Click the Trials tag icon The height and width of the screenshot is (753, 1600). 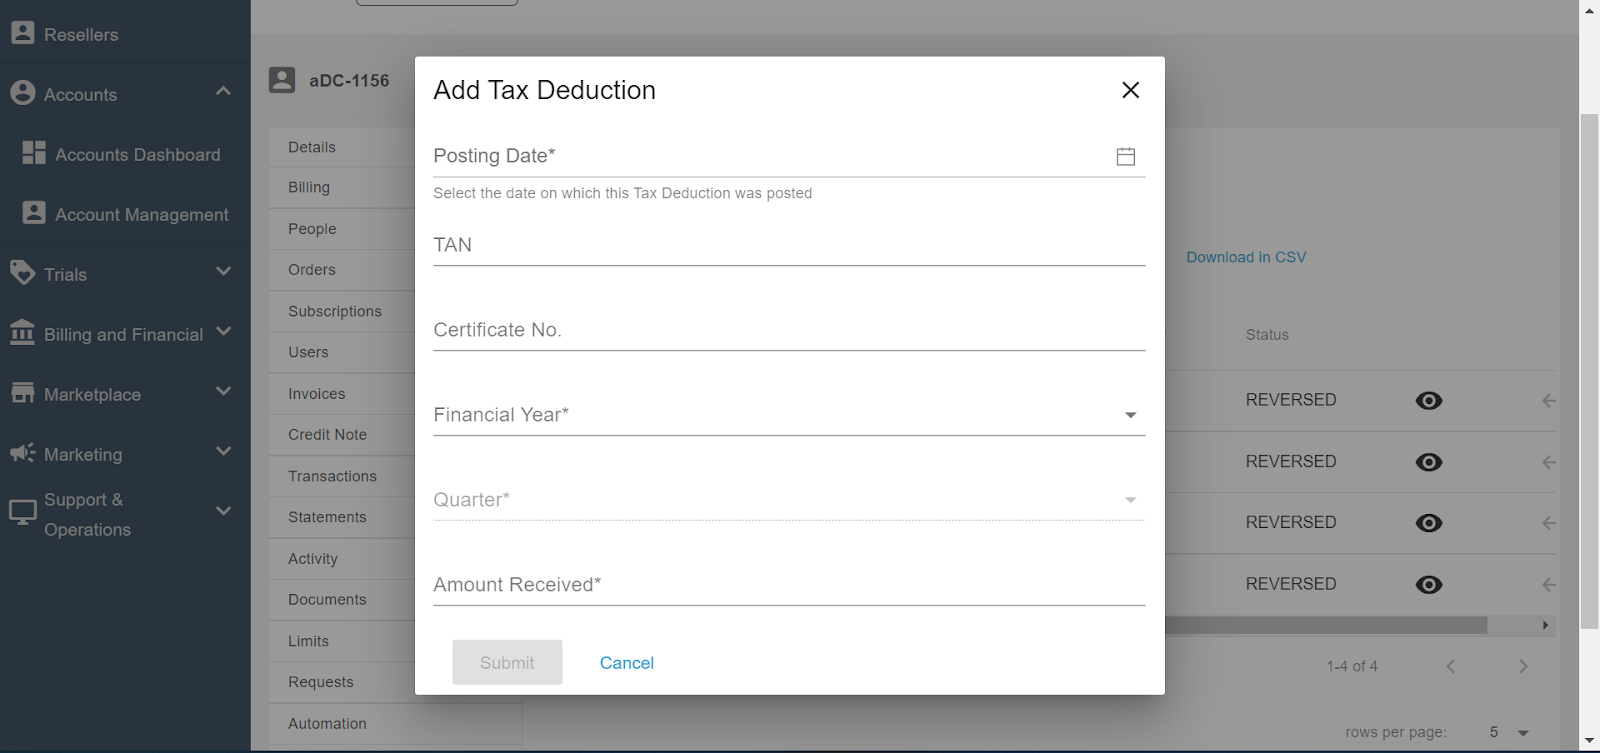pos(22,272)
